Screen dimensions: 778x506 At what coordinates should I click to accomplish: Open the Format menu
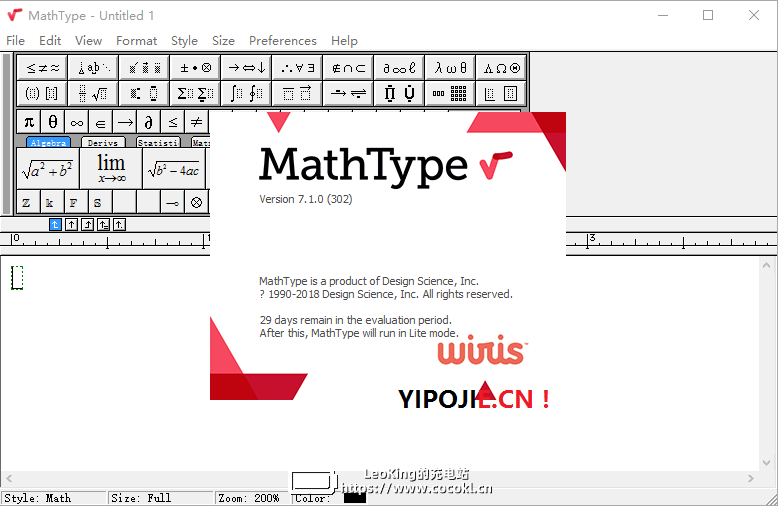(136, 41)
